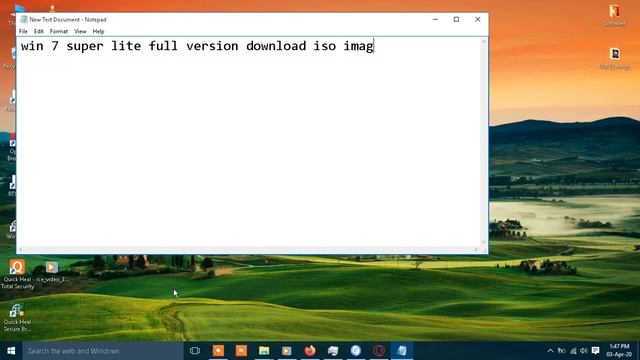Open the Windows Start menu
The width and height of the screenshot is (640, 360).
tap(11, 351)
